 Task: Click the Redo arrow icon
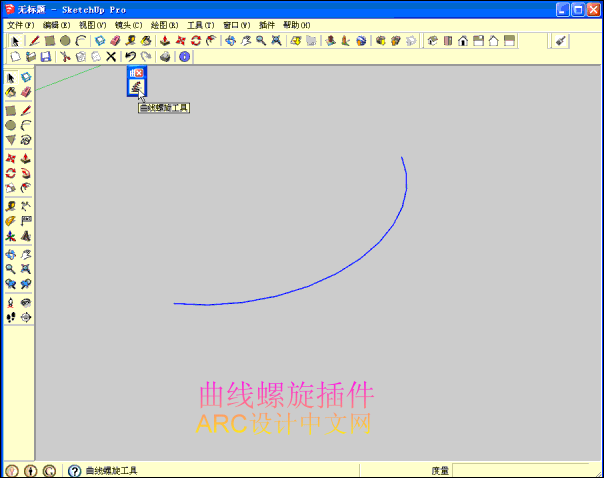click(x=146, y=57)
